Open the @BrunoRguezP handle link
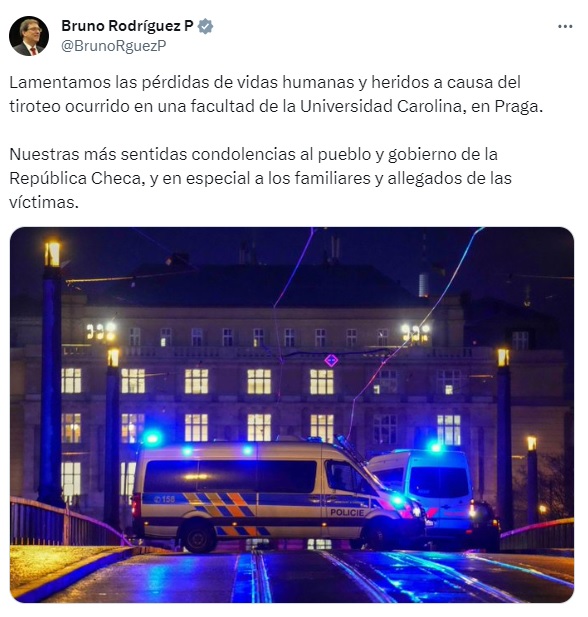This screenshot has width=588, height=617. coord(114,46)
